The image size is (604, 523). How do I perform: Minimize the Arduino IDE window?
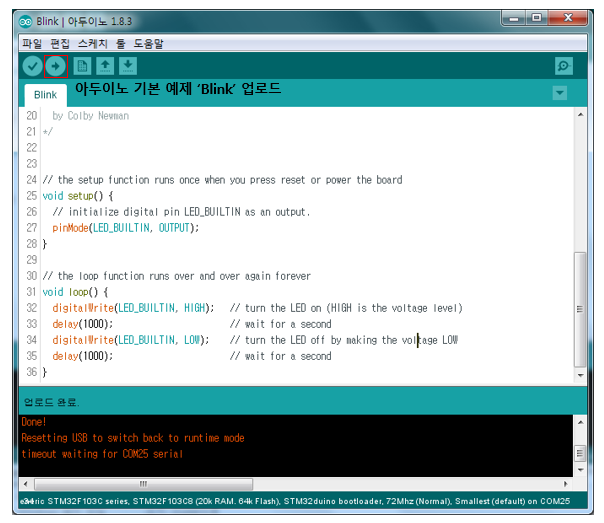pos(514,18)
